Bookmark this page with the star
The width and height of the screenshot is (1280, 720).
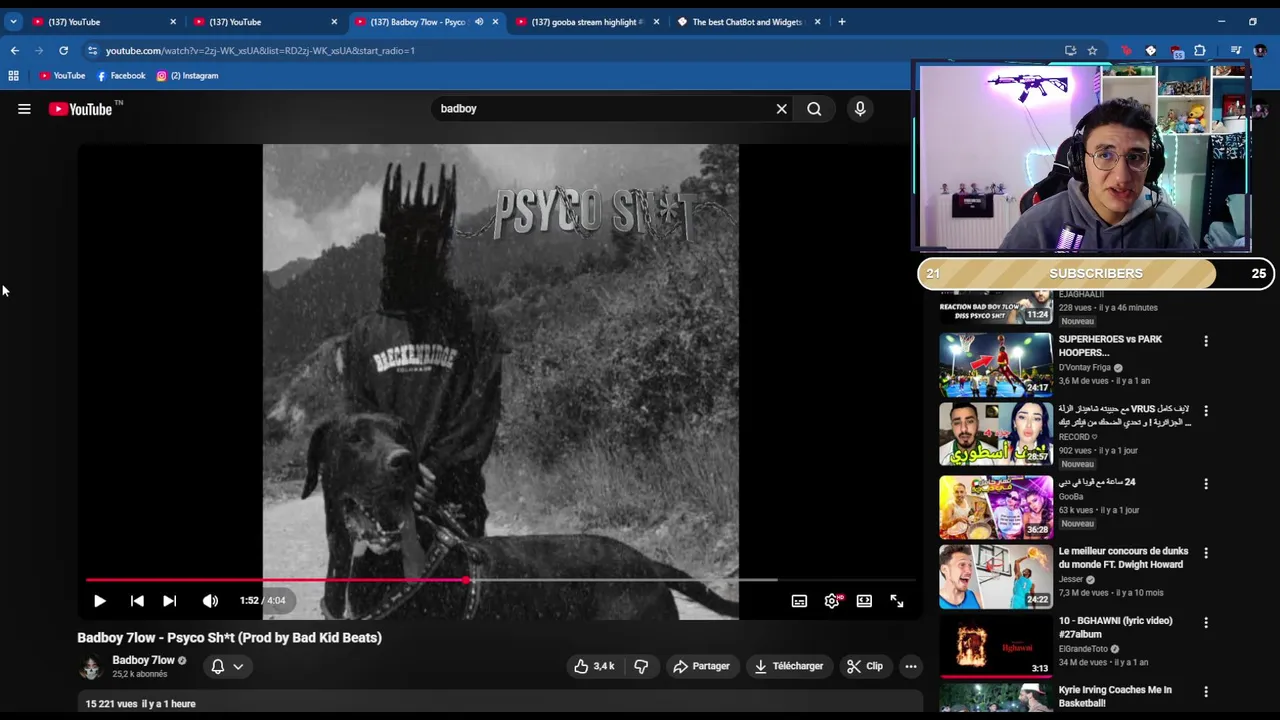point(1093,50)
